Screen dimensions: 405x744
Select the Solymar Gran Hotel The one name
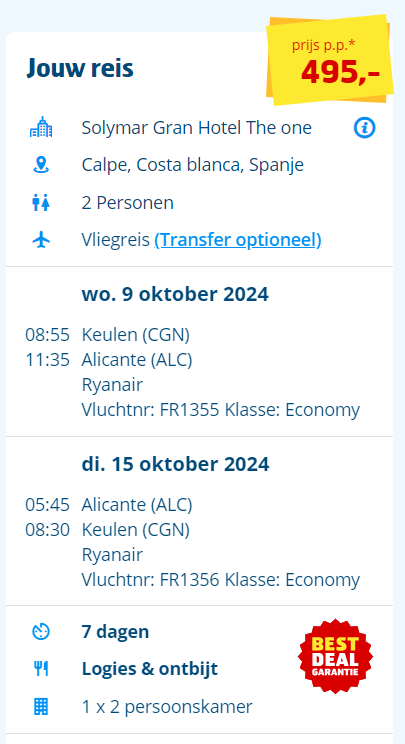tap(196, 128)
